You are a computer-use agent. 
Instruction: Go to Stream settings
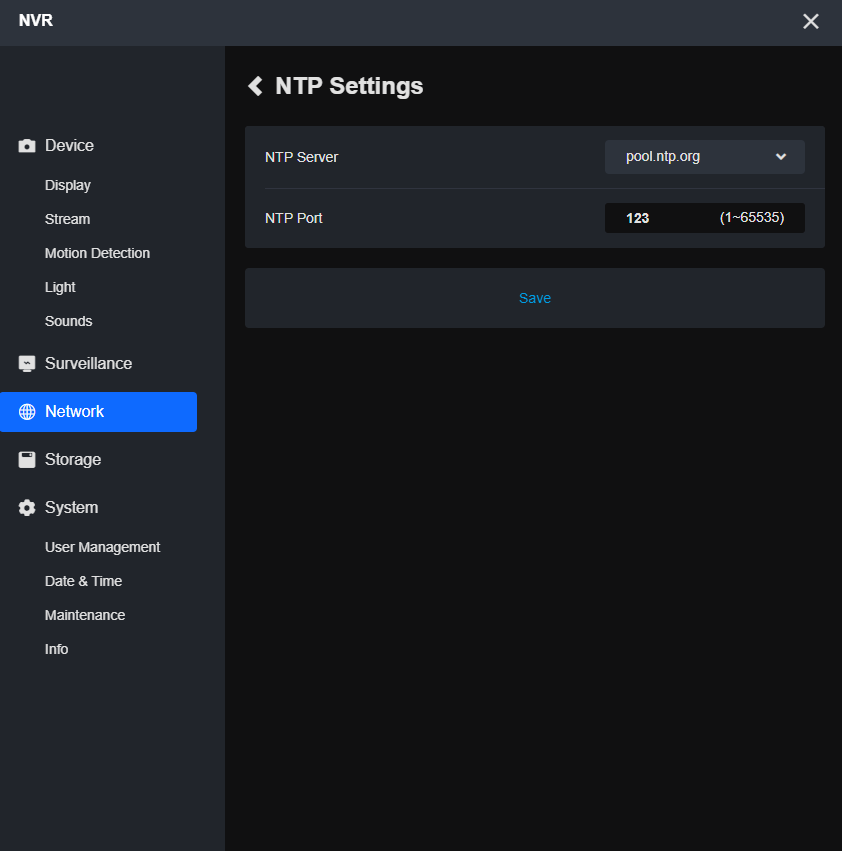(x=67, y=219)
